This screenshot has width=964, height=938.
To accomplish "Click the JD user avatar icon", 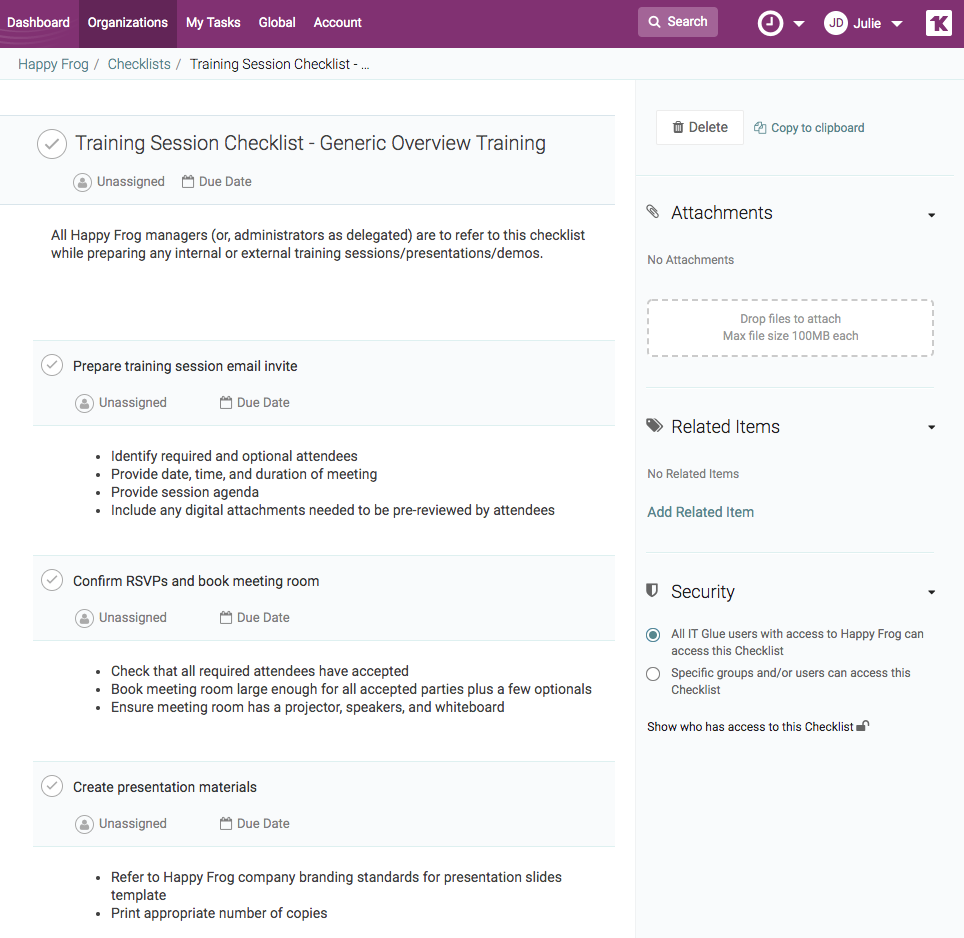I will (836, 23).
